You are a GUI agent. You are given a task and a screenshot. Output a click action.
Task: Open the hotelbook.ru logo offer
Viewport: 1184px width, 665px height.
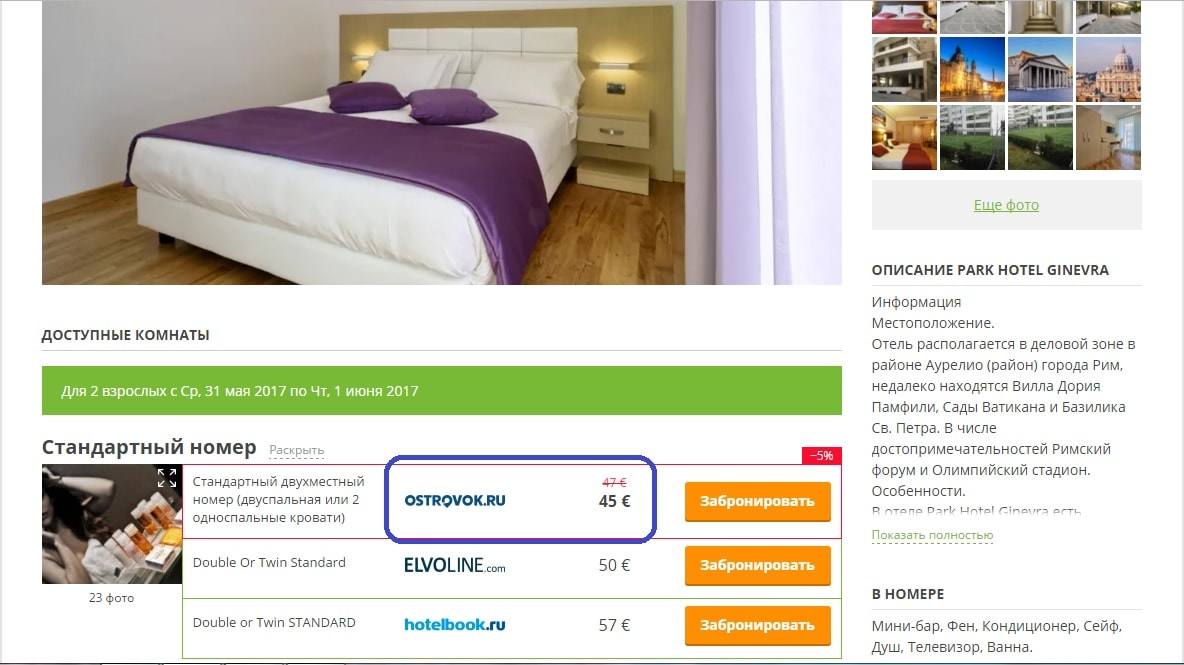click(455, 625)
